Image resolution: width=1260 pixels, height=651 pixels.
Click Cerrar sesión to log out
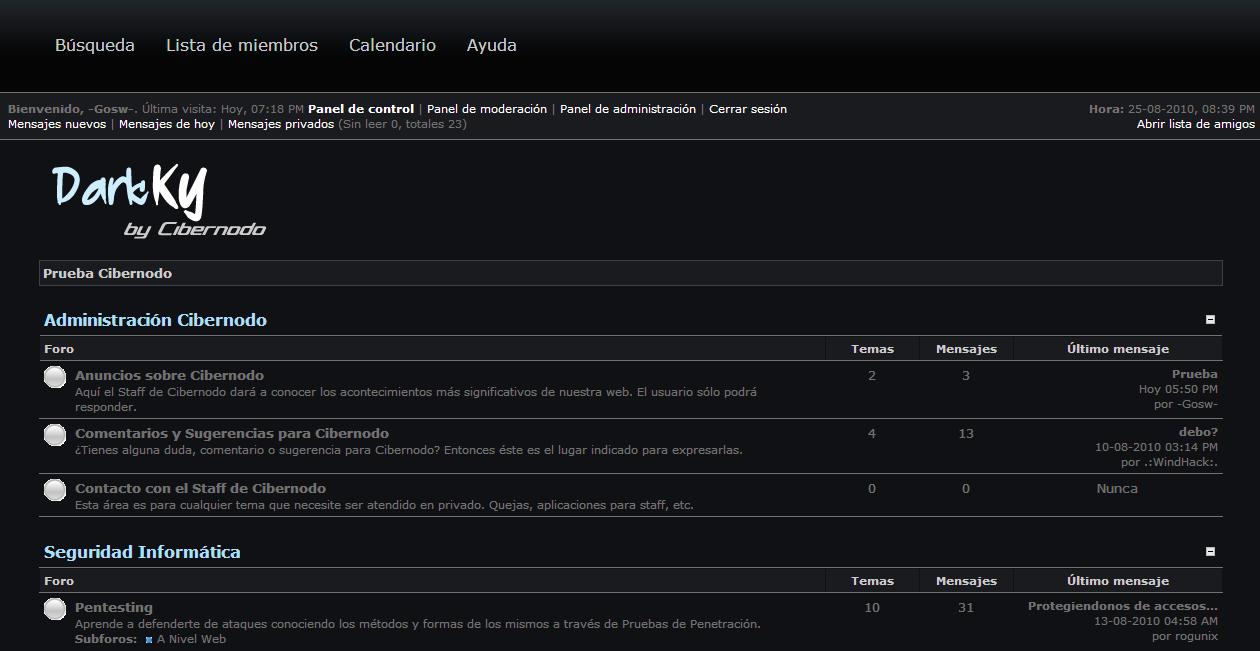(748, 109)
